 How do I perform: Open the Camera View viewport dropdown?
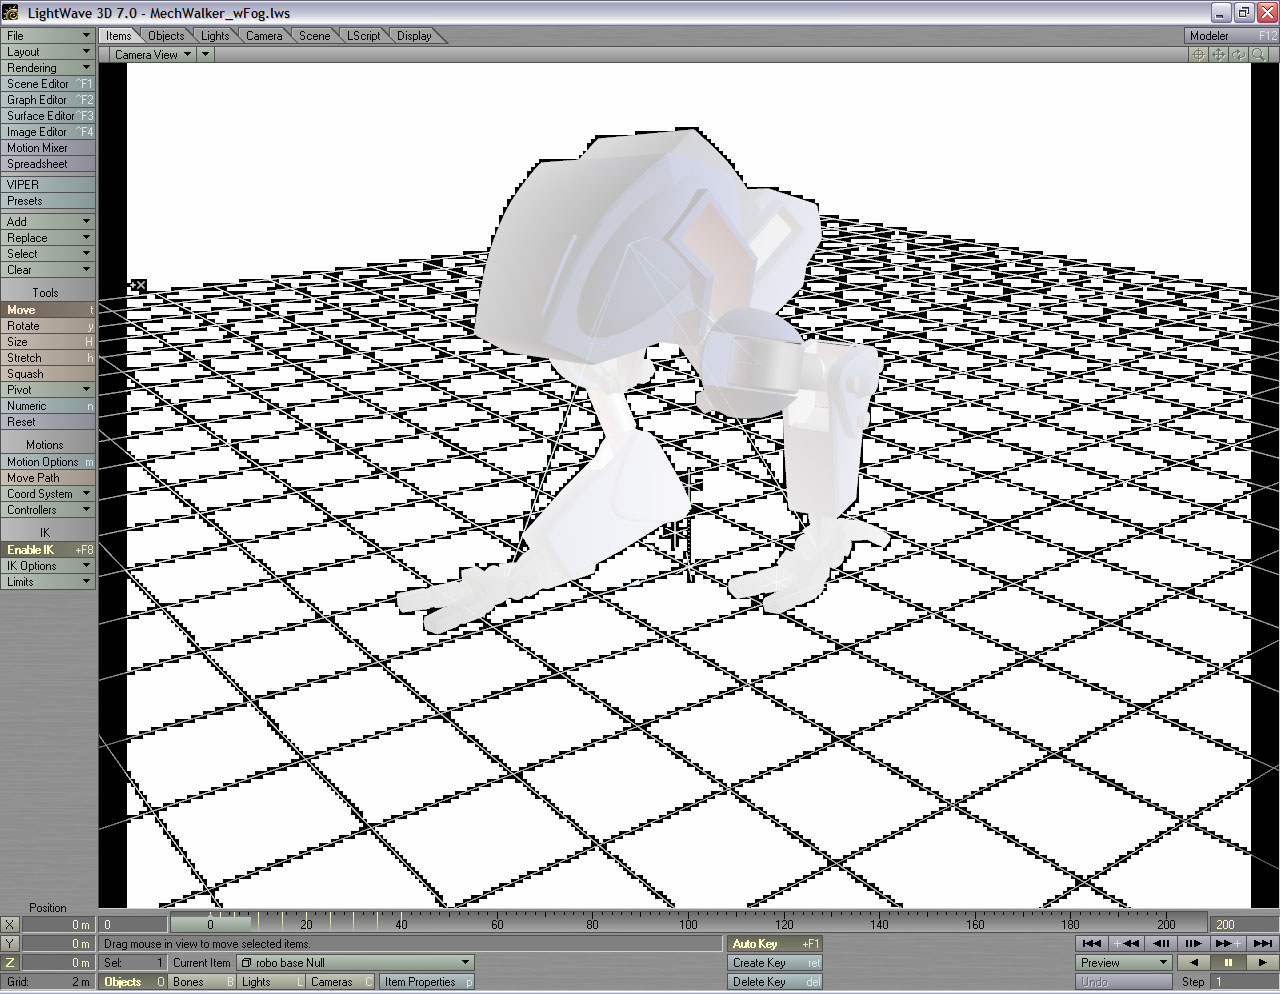(153, 55)
